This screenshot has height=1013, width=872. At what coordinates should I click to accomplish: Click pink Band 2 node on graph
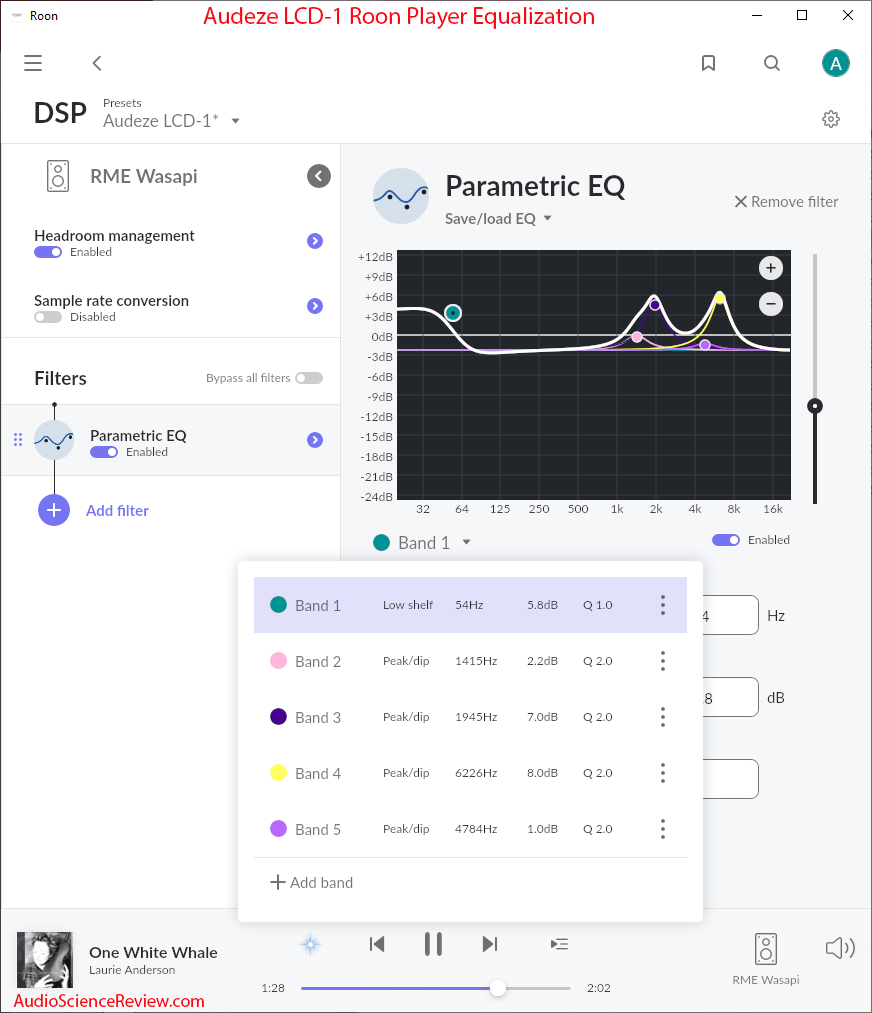point(637,337)
